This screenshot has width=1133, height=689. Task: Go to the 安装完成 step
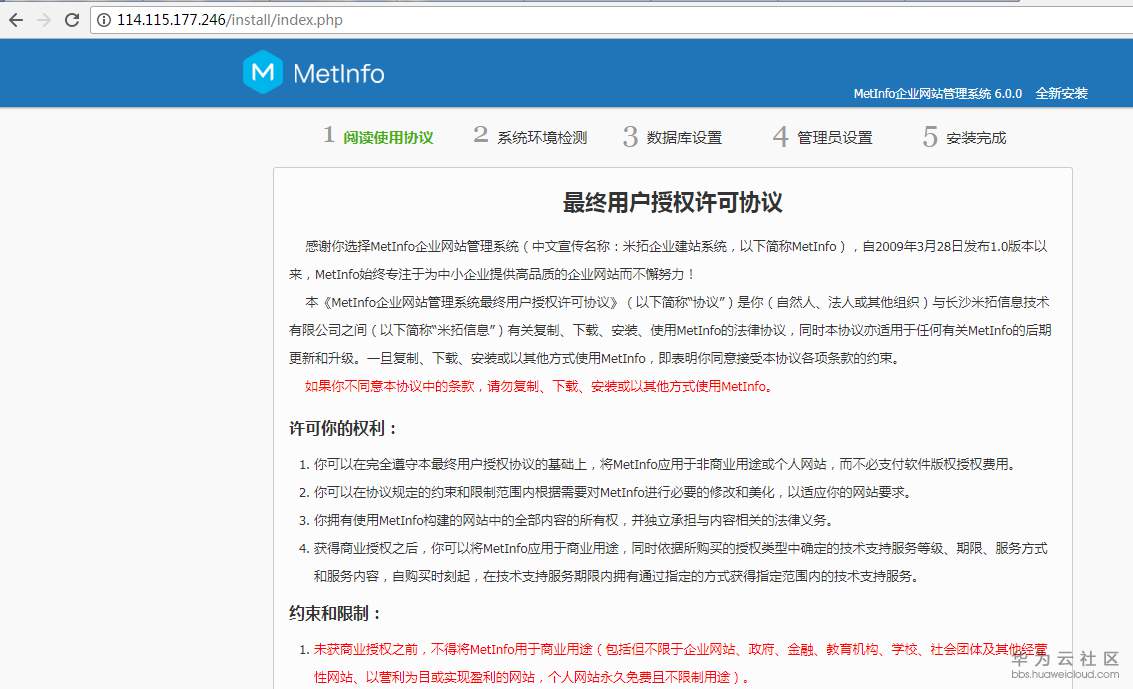click(979, 138)
